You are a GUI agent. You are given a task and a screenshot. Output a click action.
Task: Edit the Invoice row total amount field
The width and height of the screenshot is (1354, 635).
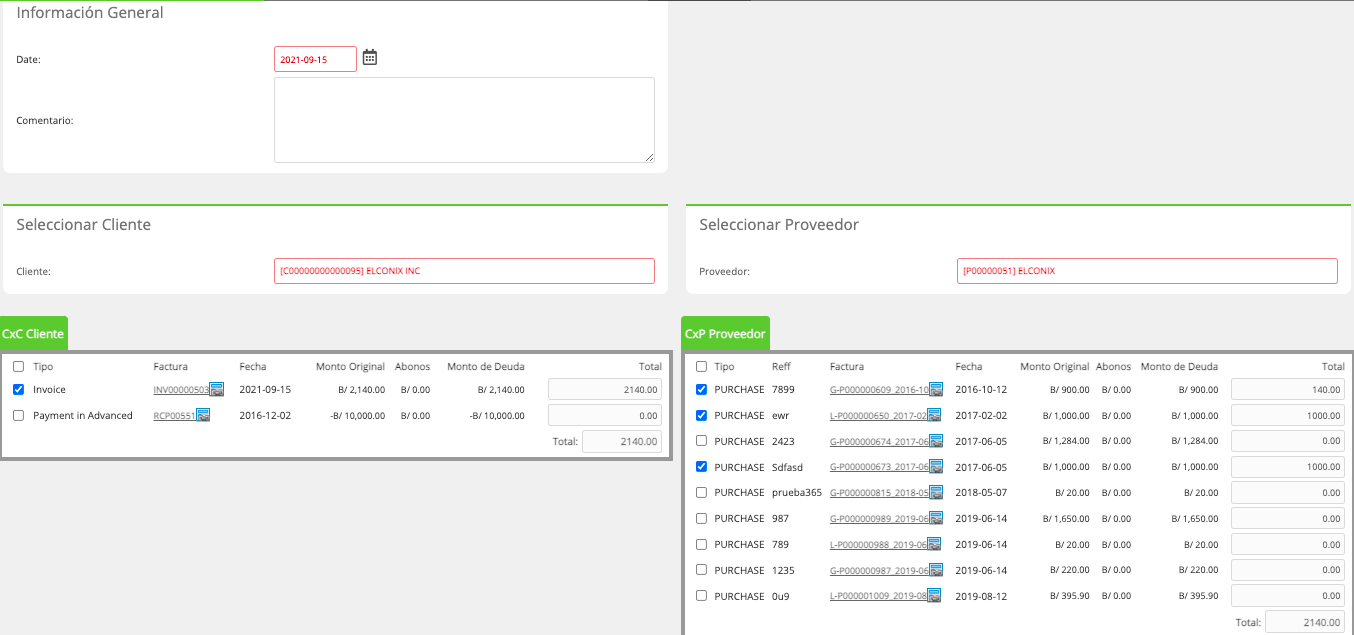(605, 390)
